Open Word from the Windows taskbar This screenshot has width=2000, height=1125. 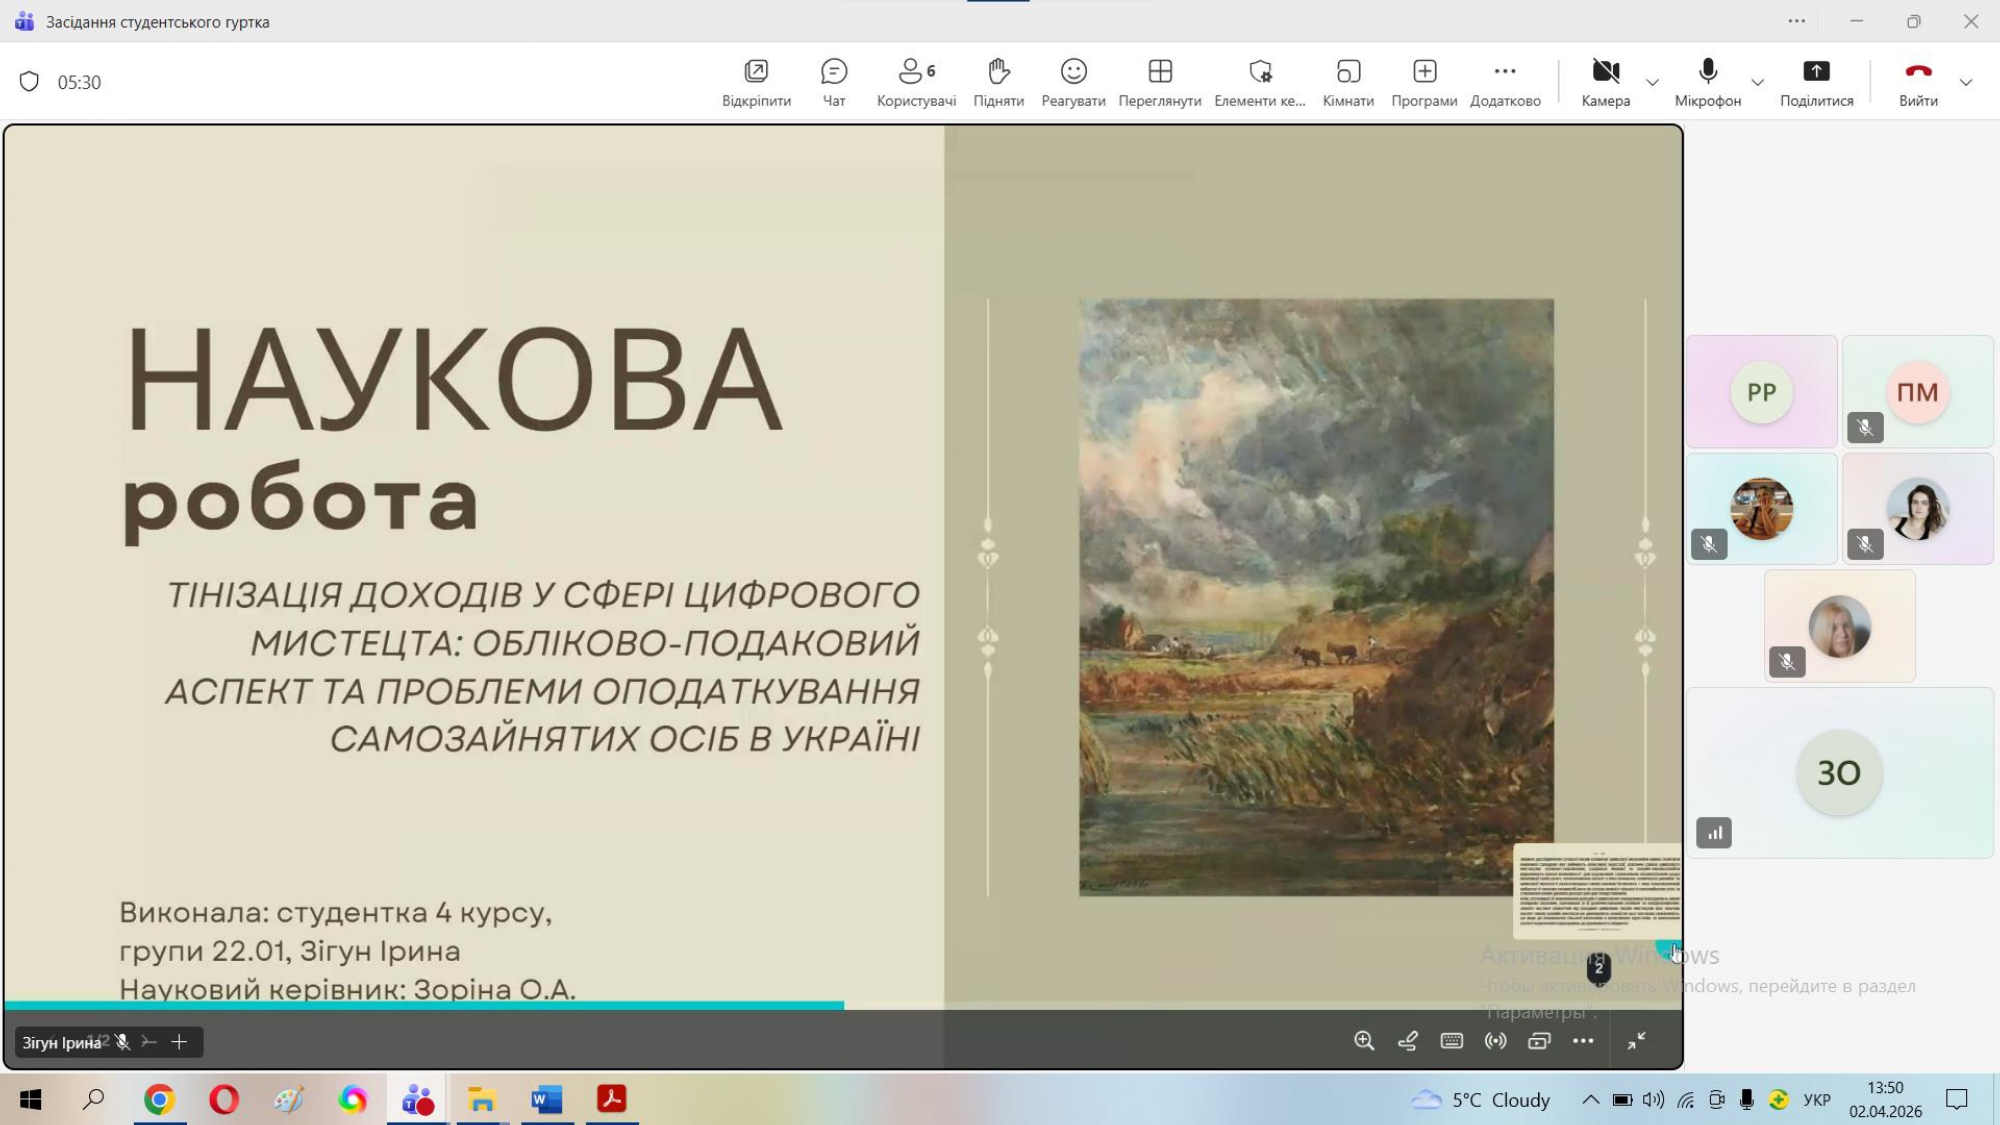click(546, 1100)
